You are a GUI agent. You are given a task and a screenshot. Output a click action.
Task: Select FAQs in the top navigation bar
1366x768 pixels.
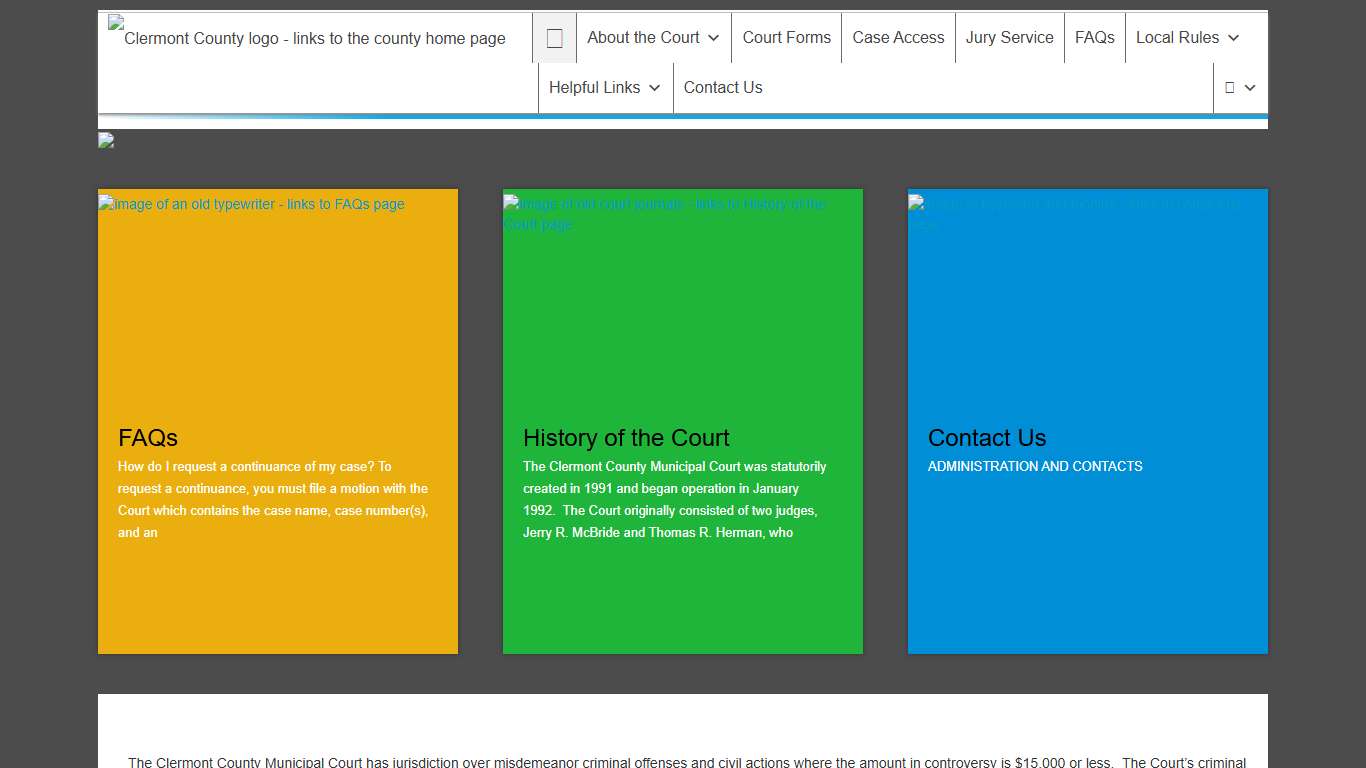click(x=1094, y=38)
